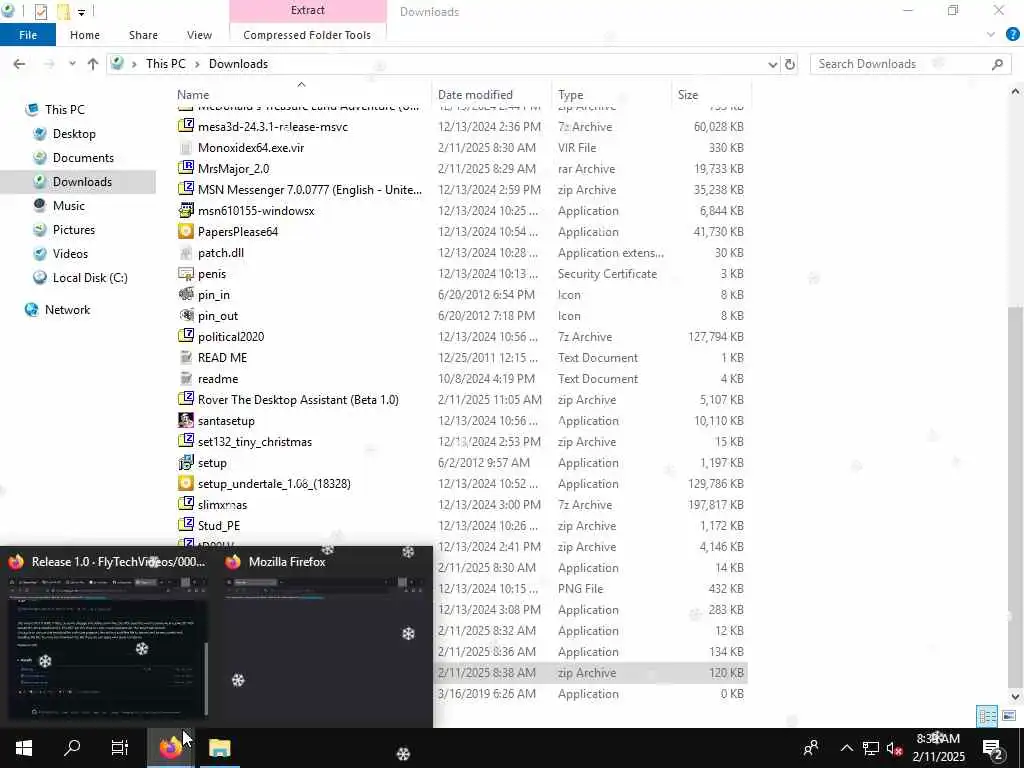This screenshot has width=1024, height=768.
Task: Select the Monoxidex64.exe.vir file icon
Action: tap(186, 148)
